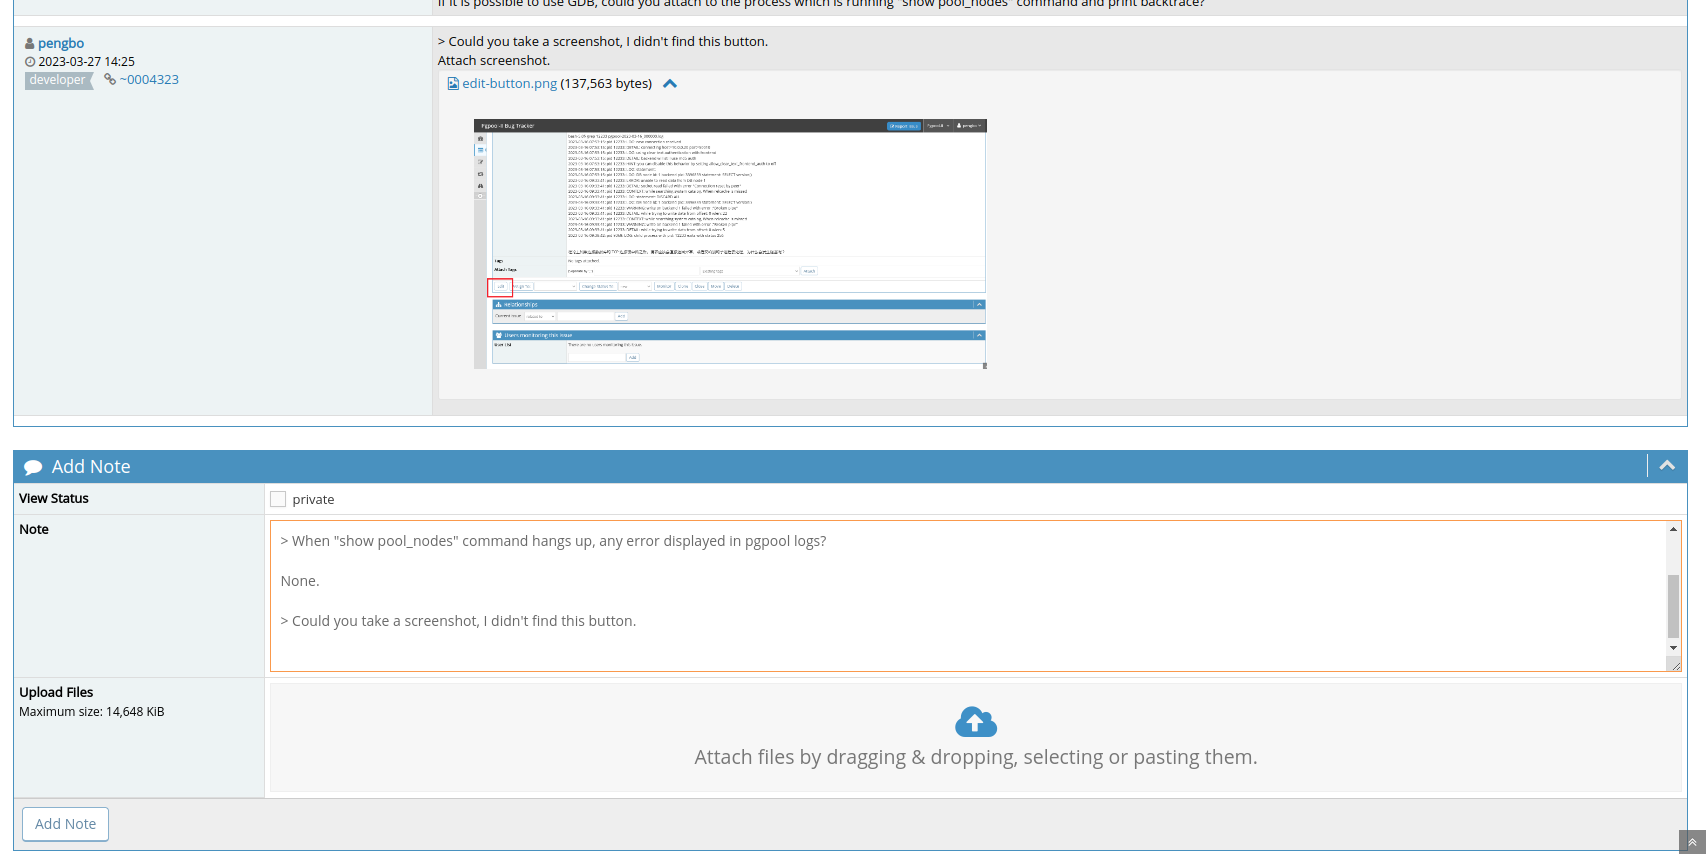Open the note permalink ~0004323

pos(149,80)
